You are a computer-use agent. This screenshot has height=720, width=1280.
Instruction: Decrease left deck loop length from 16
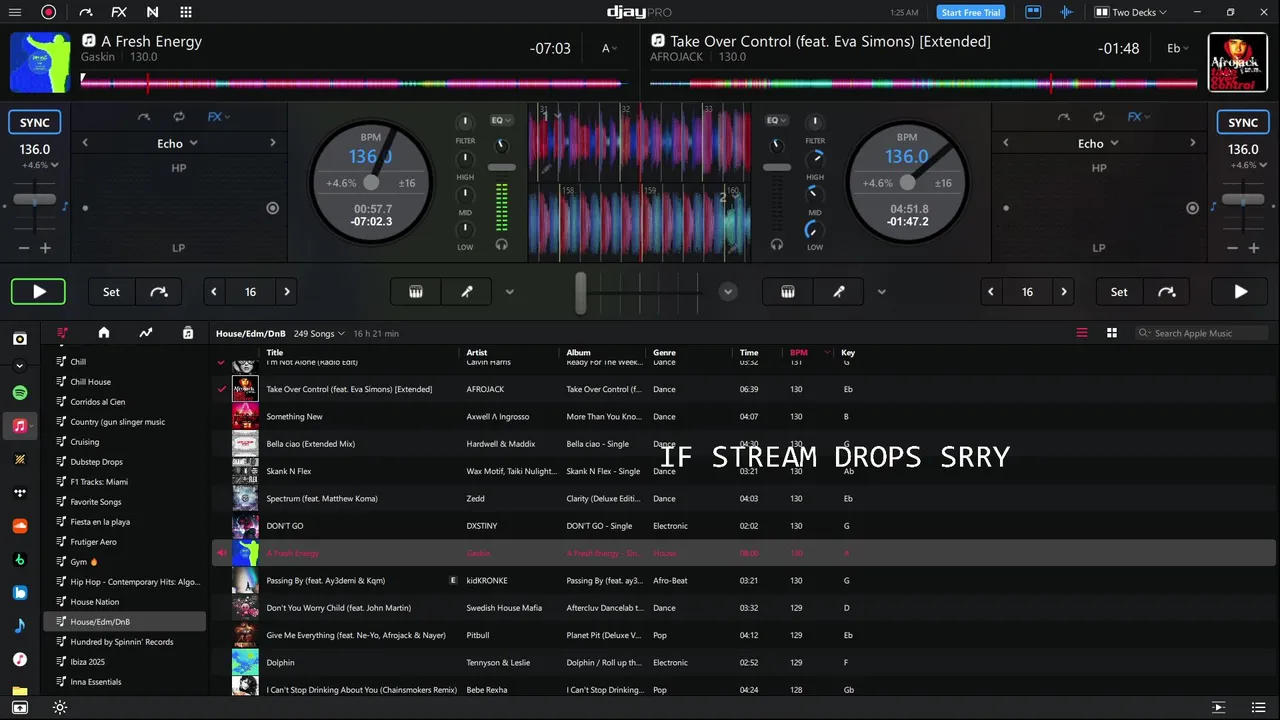click(x=214, y=292)
